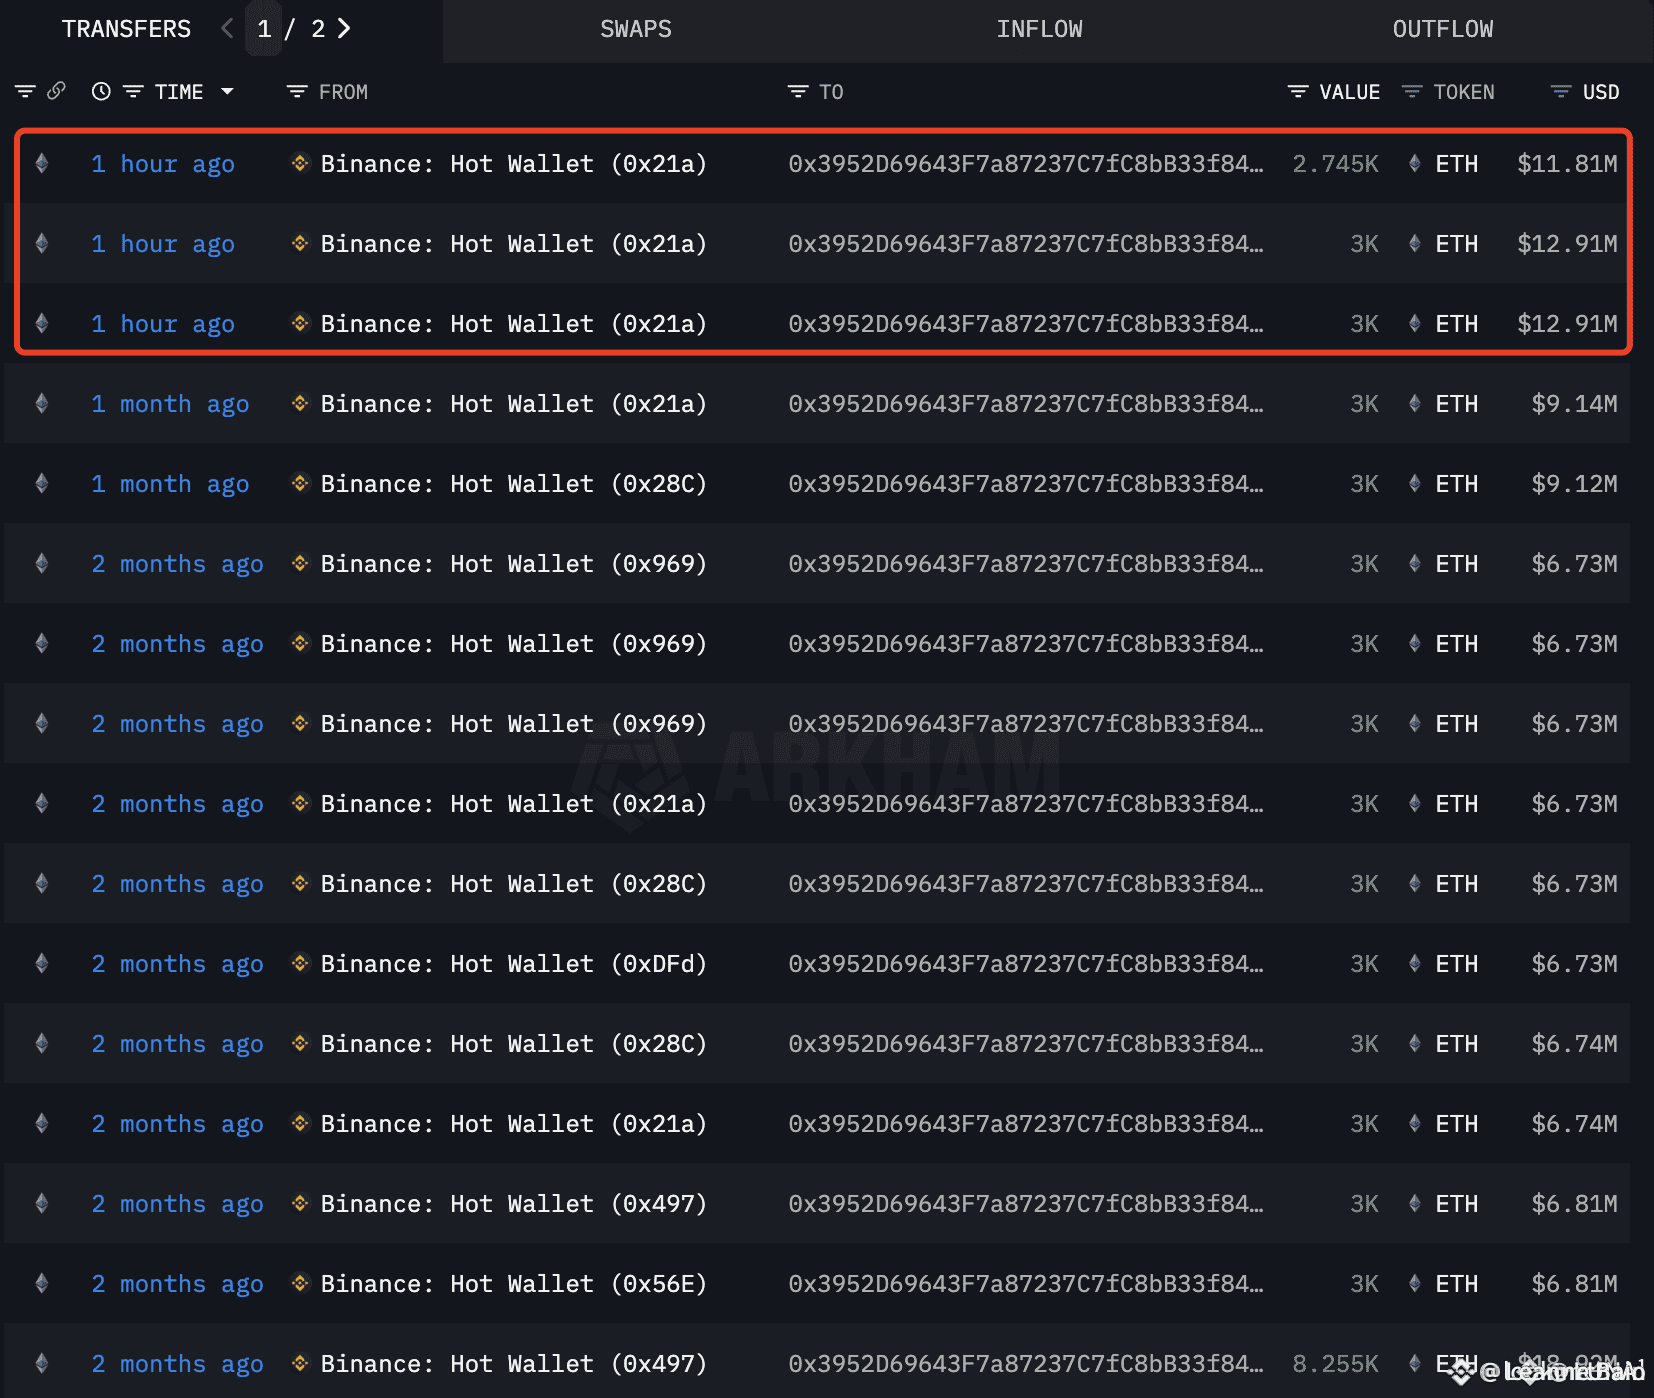Click the $9.14M USD value
This screenshot has height=1398, width=1654.
click(x=1574, y=403)
